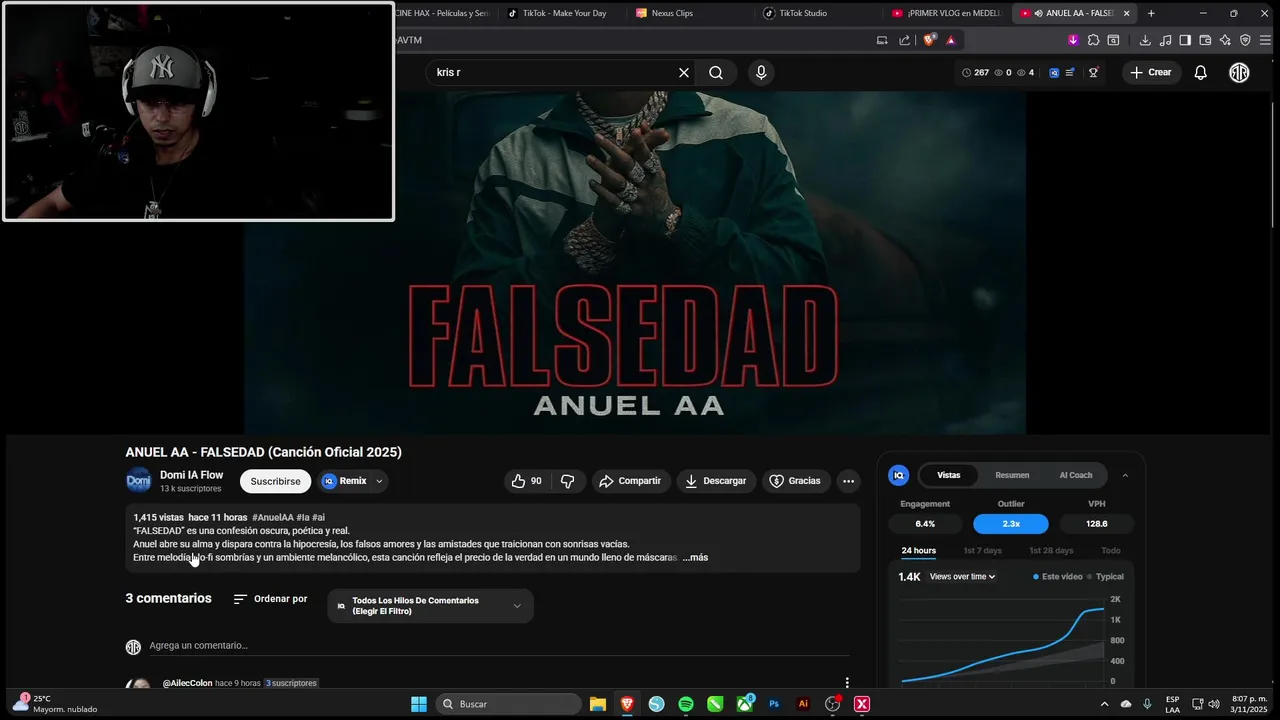The image size is (1280, 720).
Task: Show hidden system tray icons chevron
Action: click(1104, 704)
